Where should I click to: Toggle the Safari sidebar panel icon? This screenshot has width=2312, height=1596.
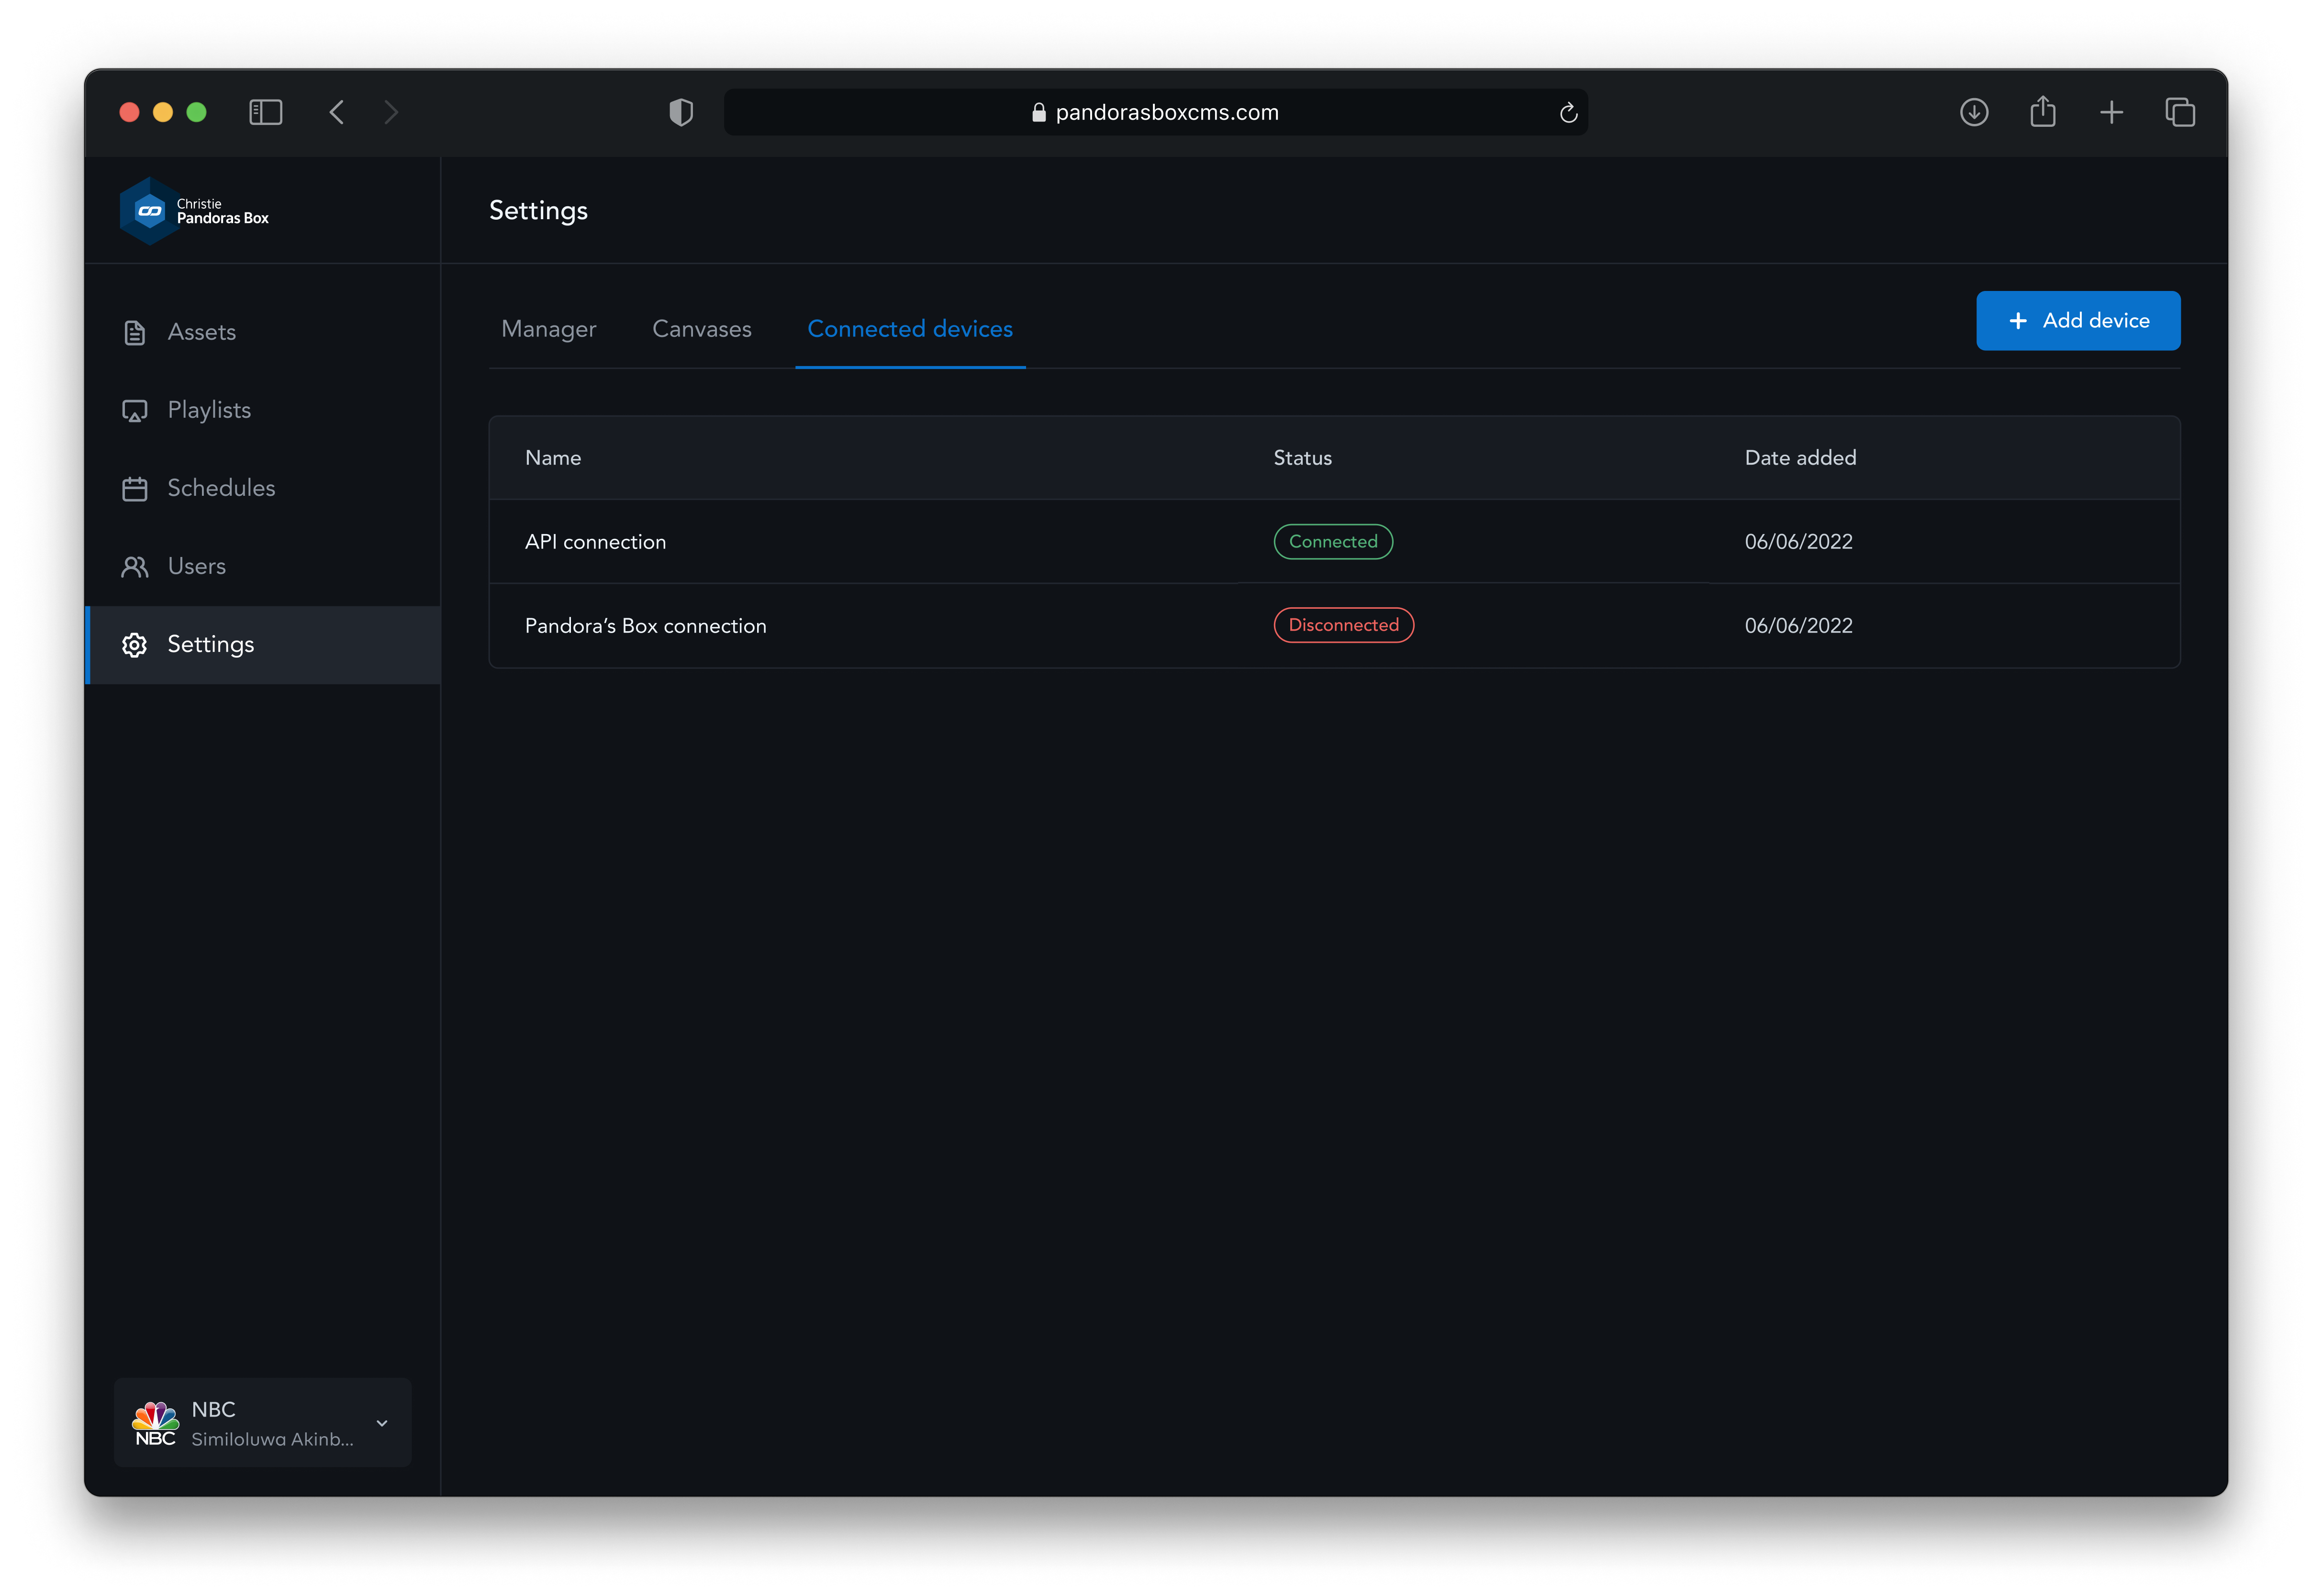point(266,112)
